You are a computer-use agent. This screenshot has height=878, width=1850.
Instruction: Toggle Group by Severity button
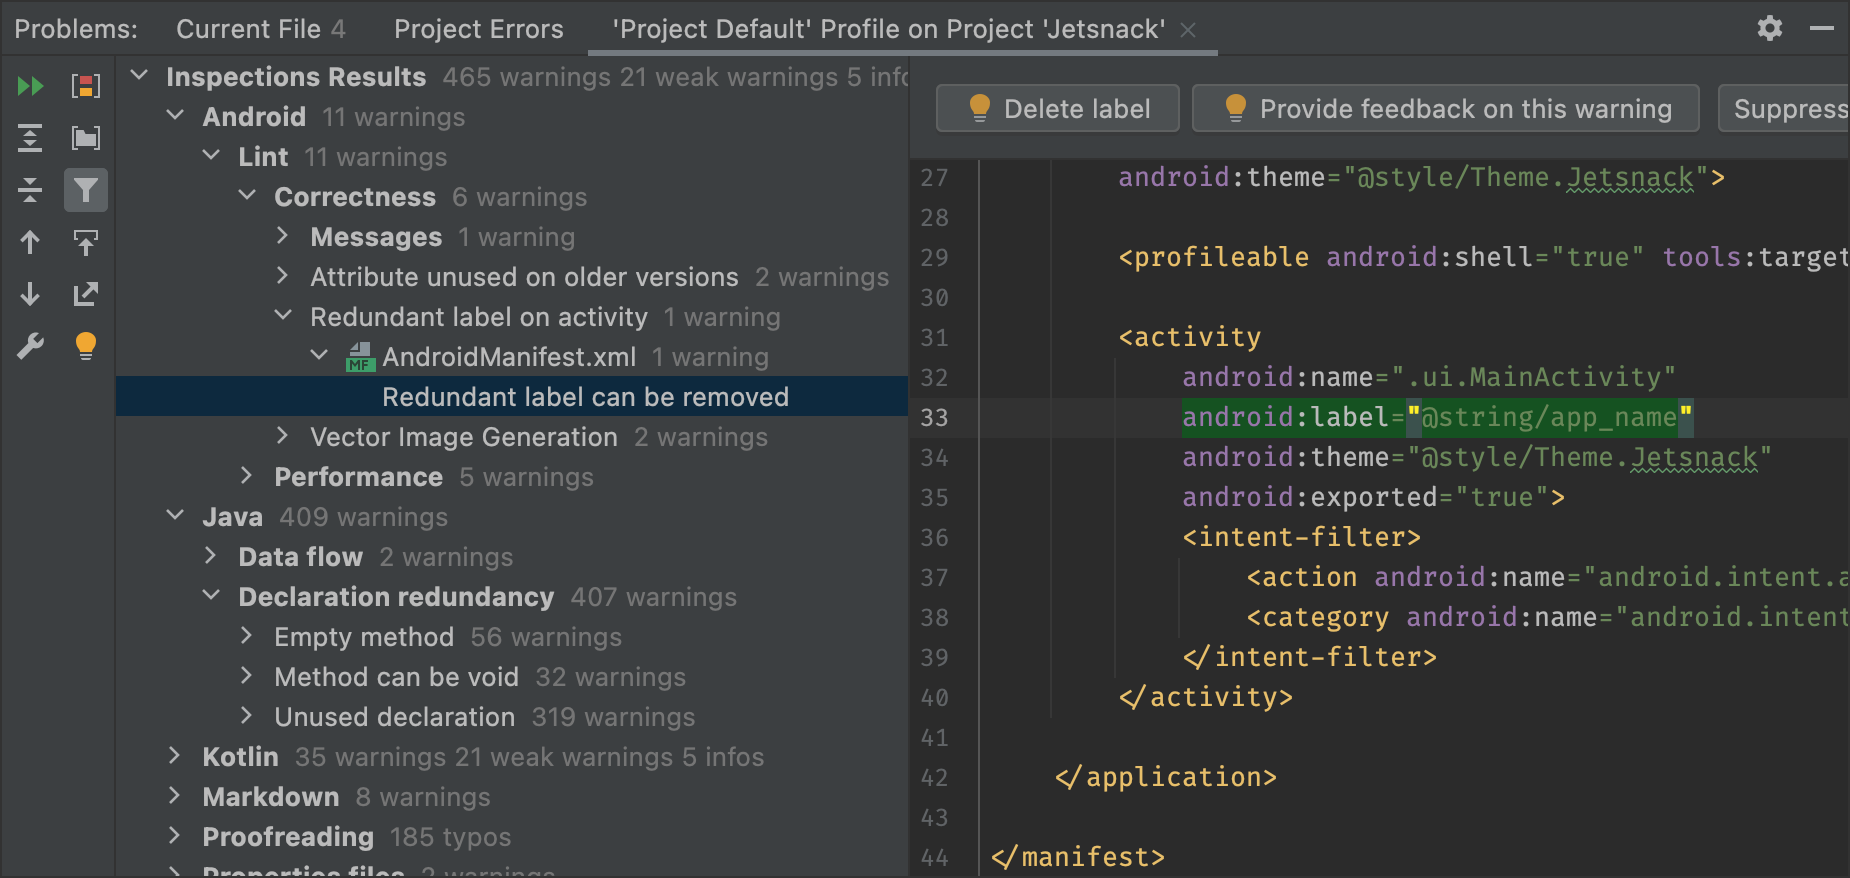tap(86, 86)
